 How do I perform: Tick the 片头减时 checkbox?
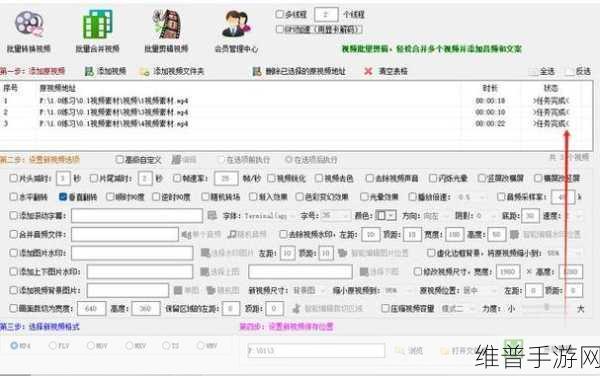(13, 178)
